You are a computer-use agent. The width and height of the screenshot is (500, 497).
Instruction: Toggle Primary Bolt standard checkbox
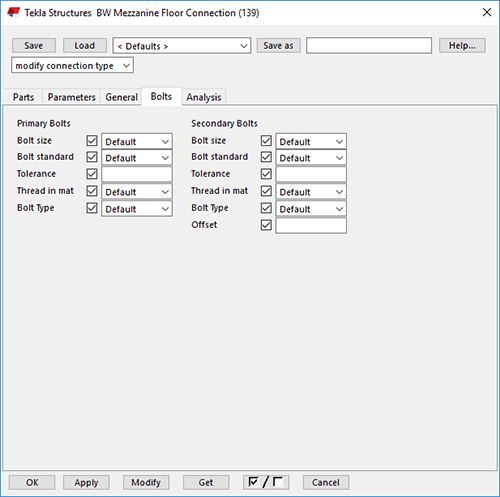click(92, 157)
